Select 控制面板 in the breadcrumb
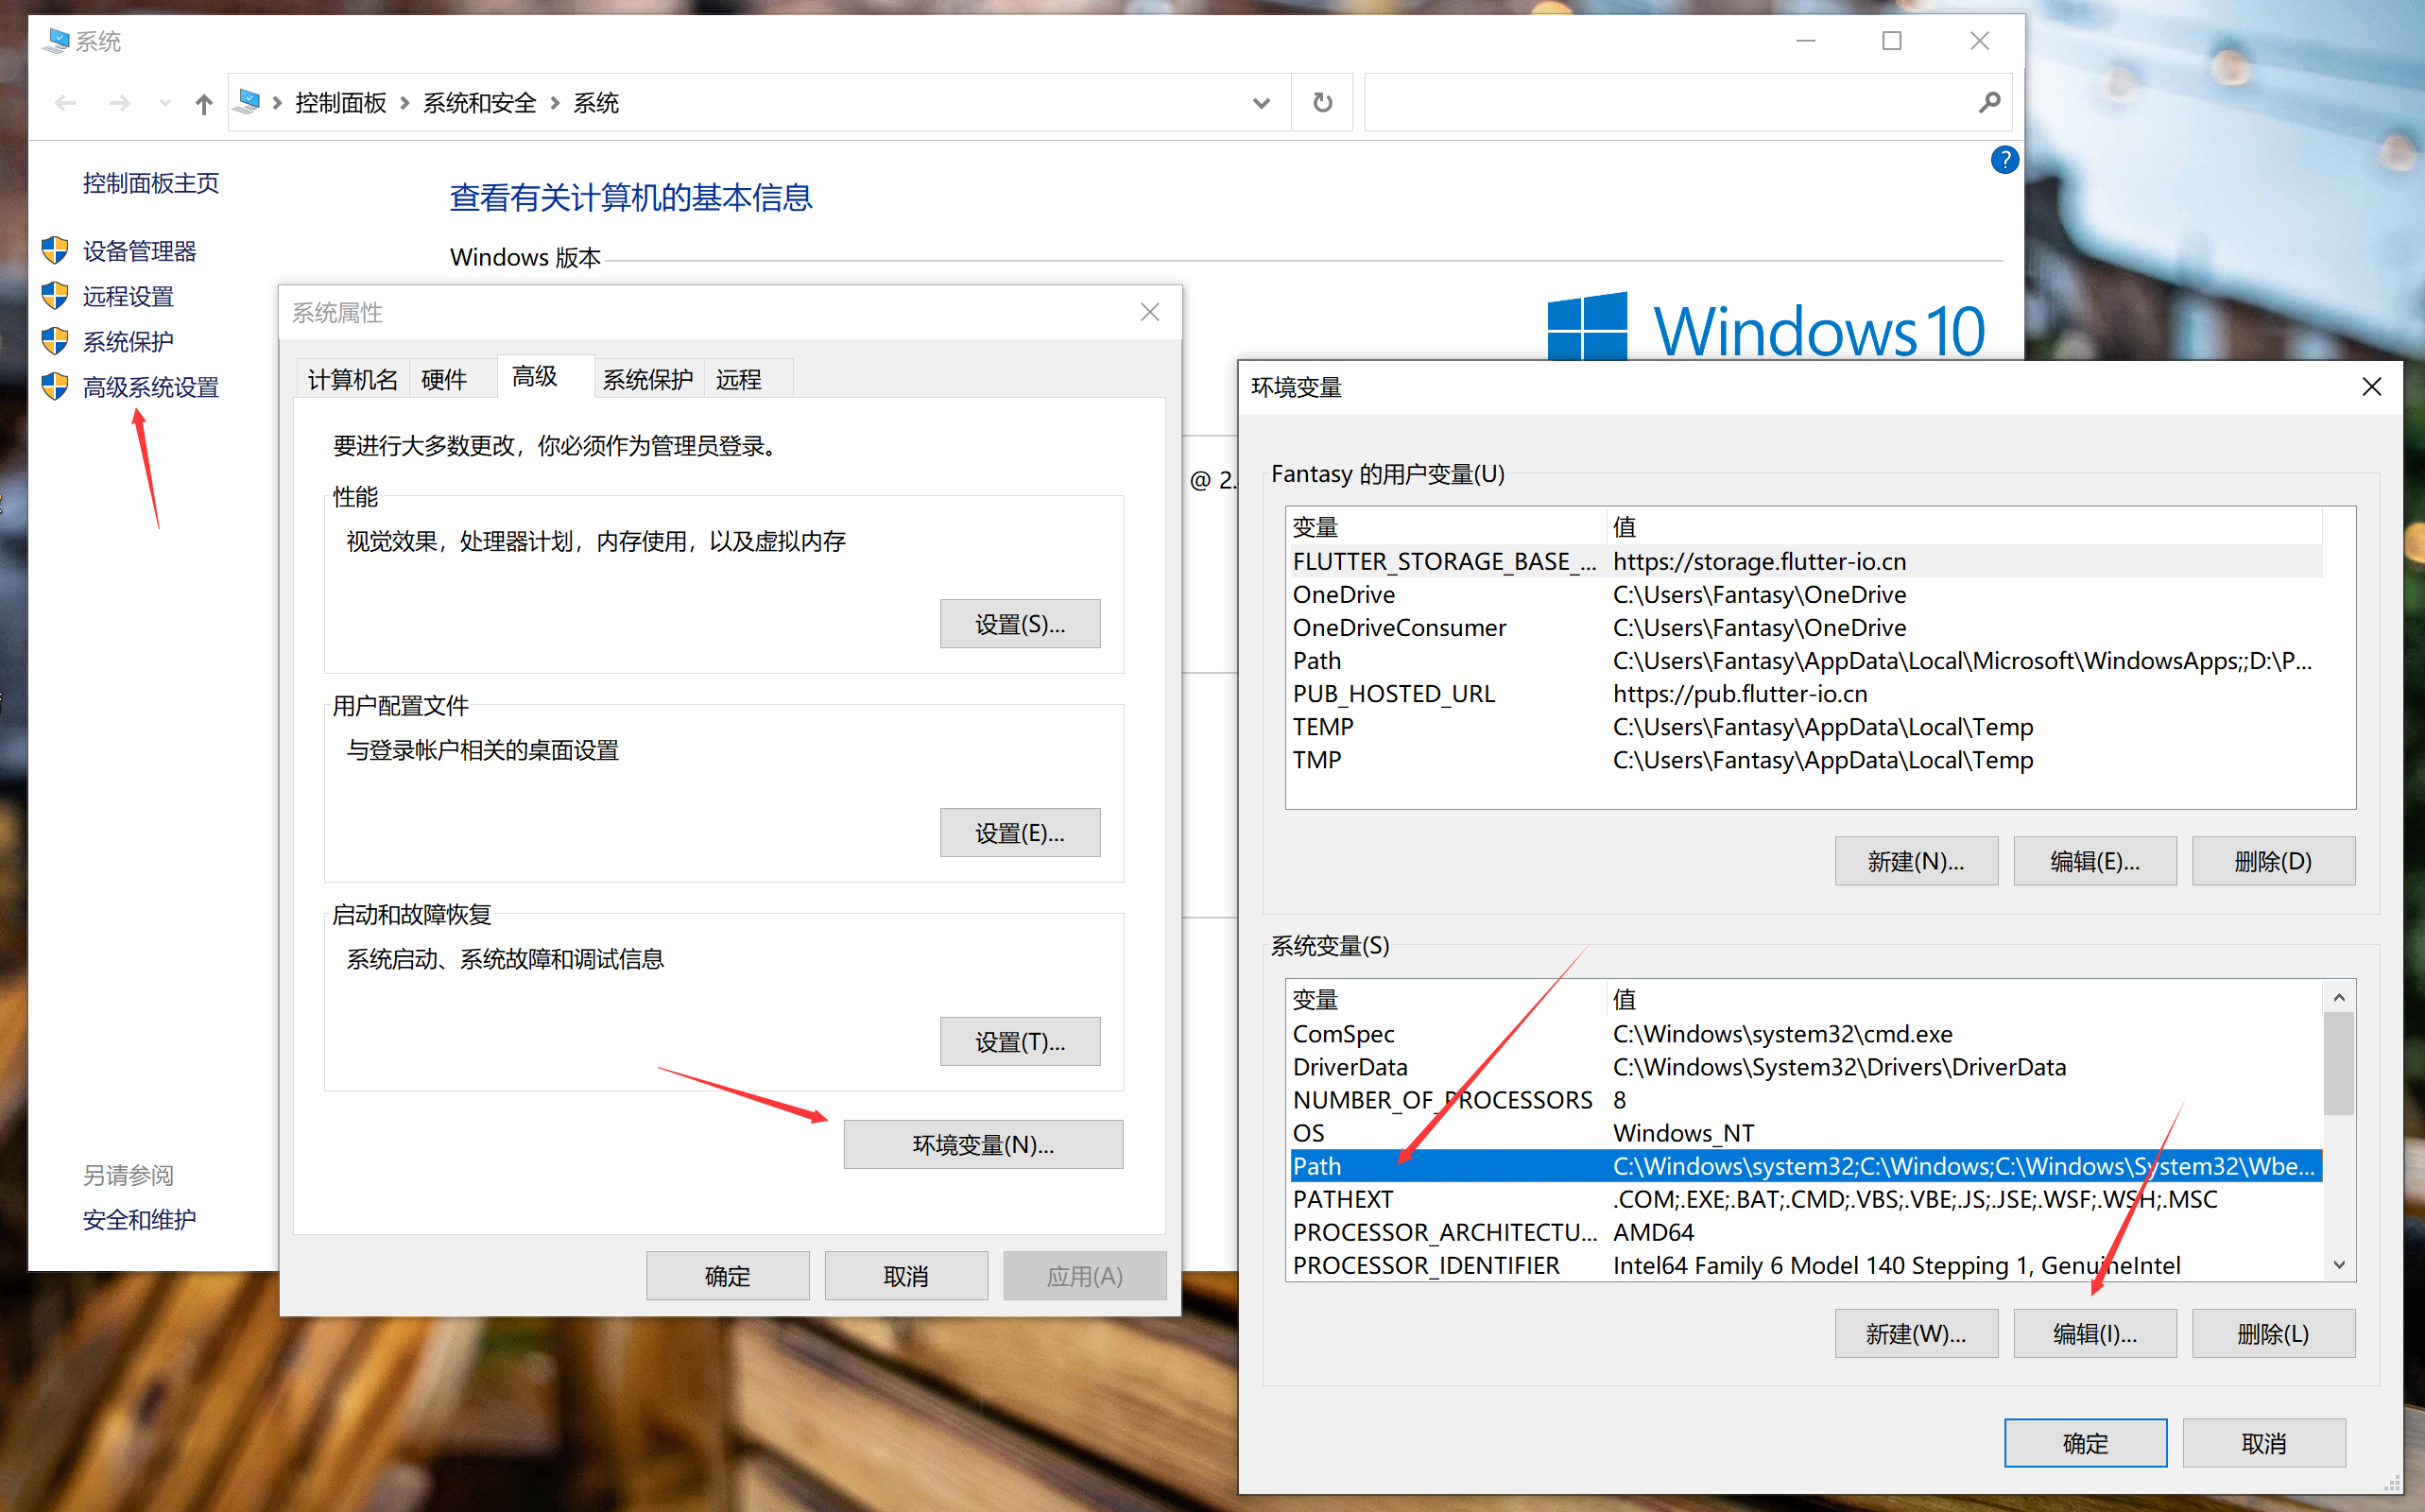2425x1512 pixels. pyautogui.click(x=340, y=103)
